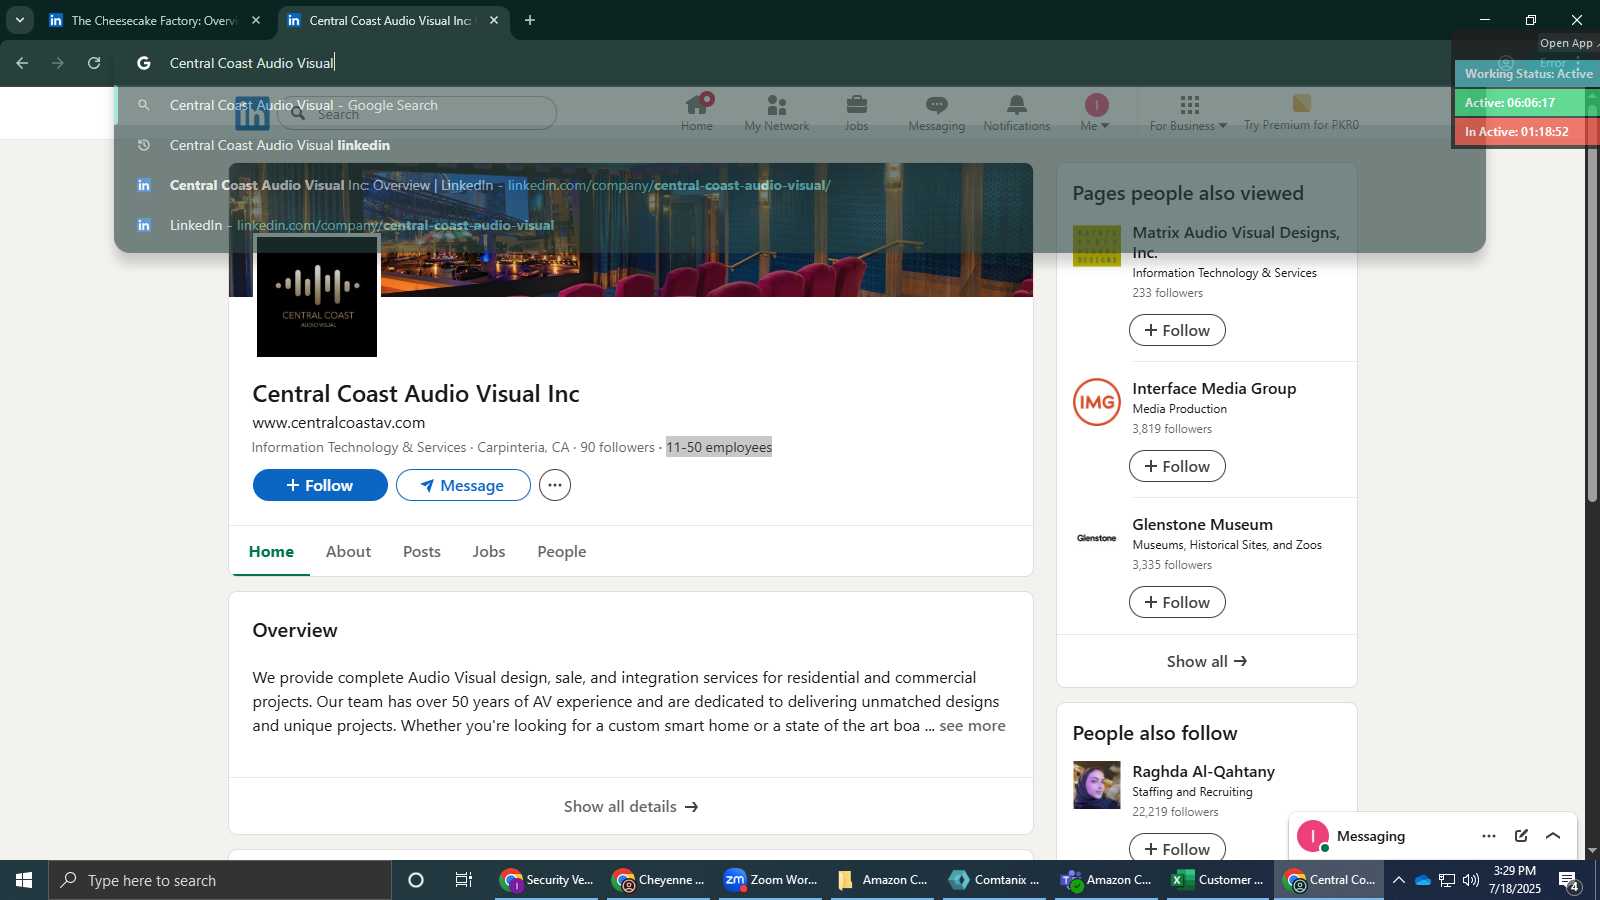Click the Central Coast company logo

pos(317,297)
